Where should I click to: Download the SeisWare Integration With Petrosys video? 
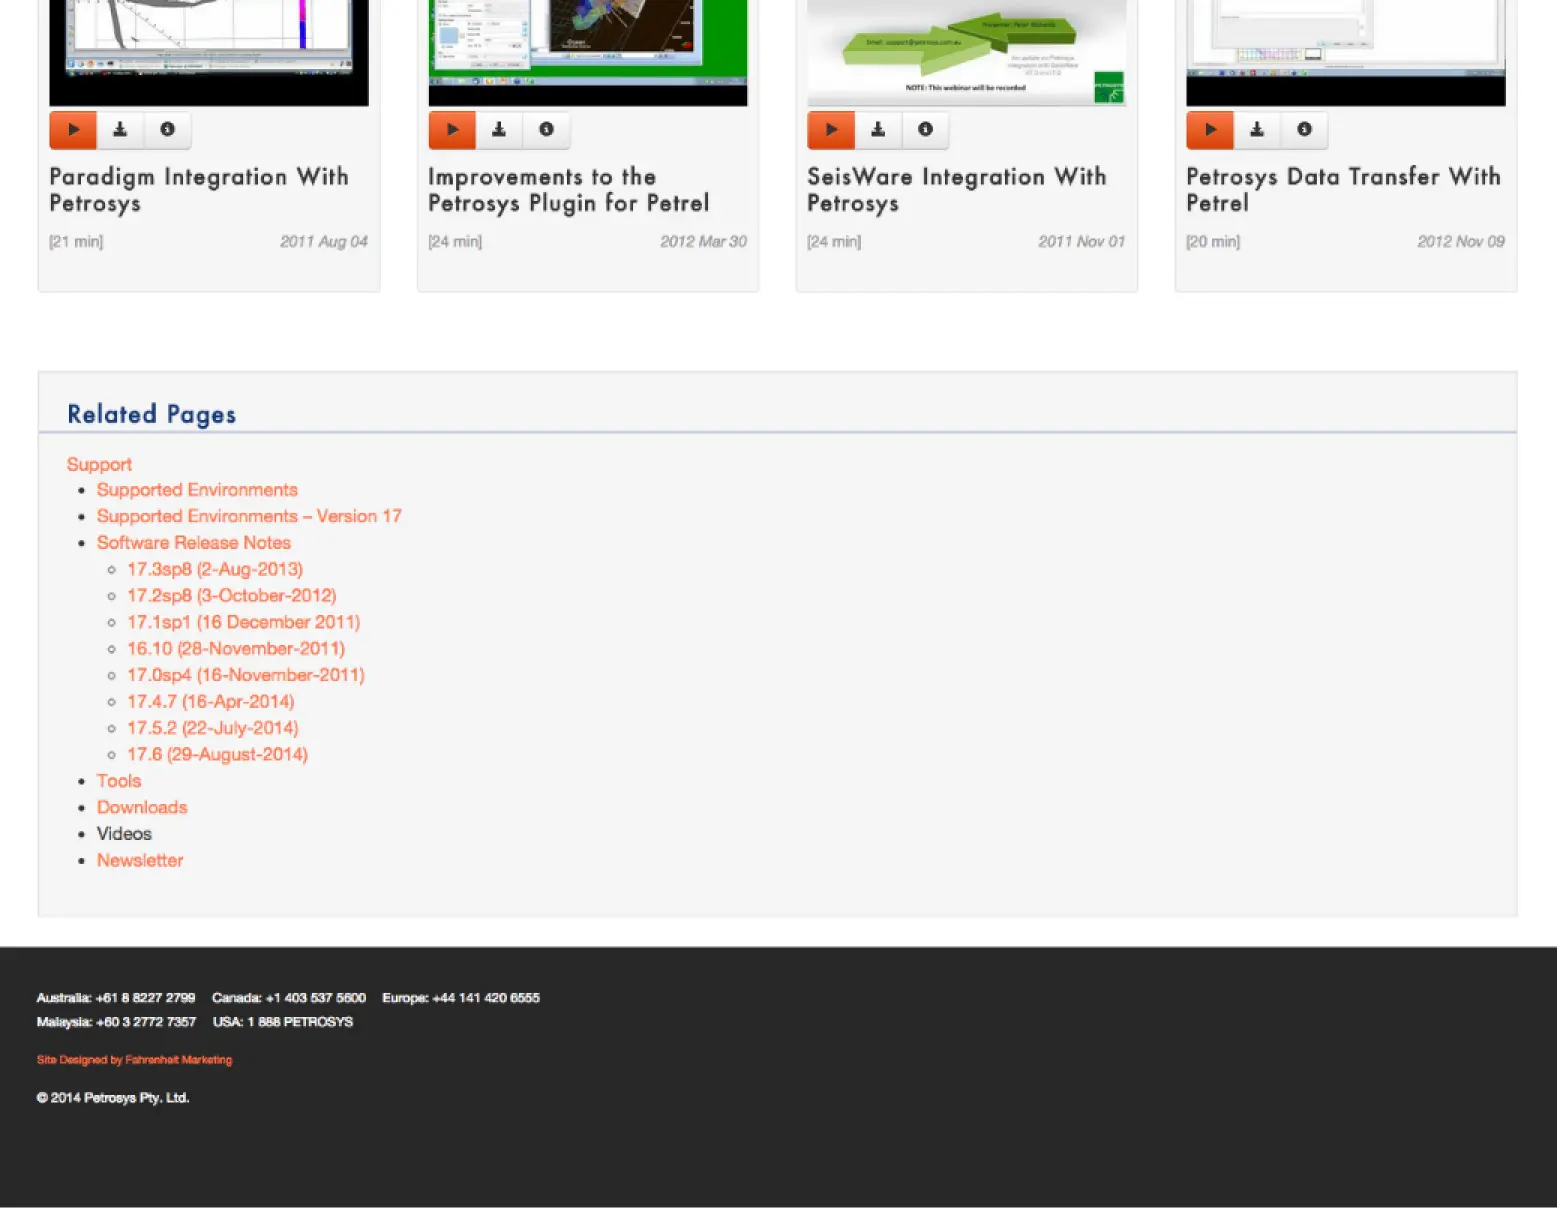(878, 130)
